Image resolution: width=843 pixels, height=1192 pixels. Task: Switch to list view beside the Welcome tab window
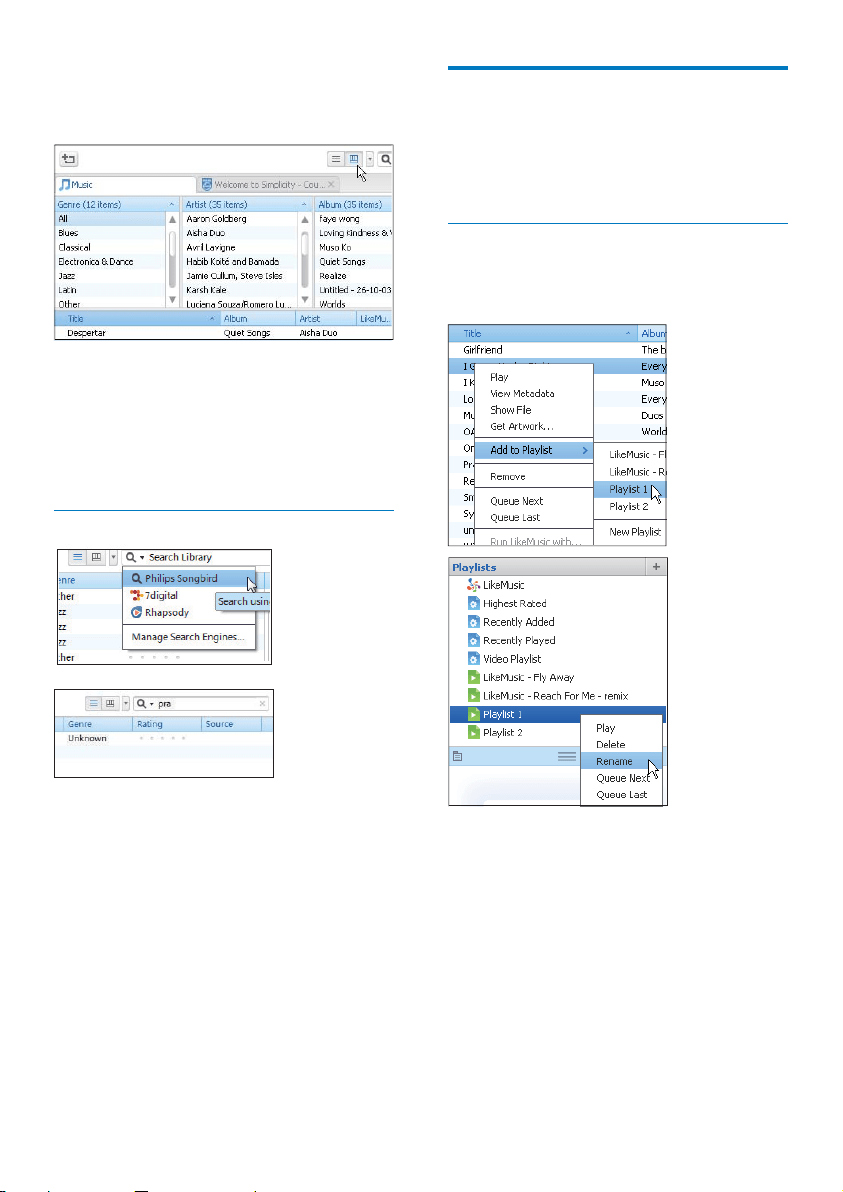point(336,159)
